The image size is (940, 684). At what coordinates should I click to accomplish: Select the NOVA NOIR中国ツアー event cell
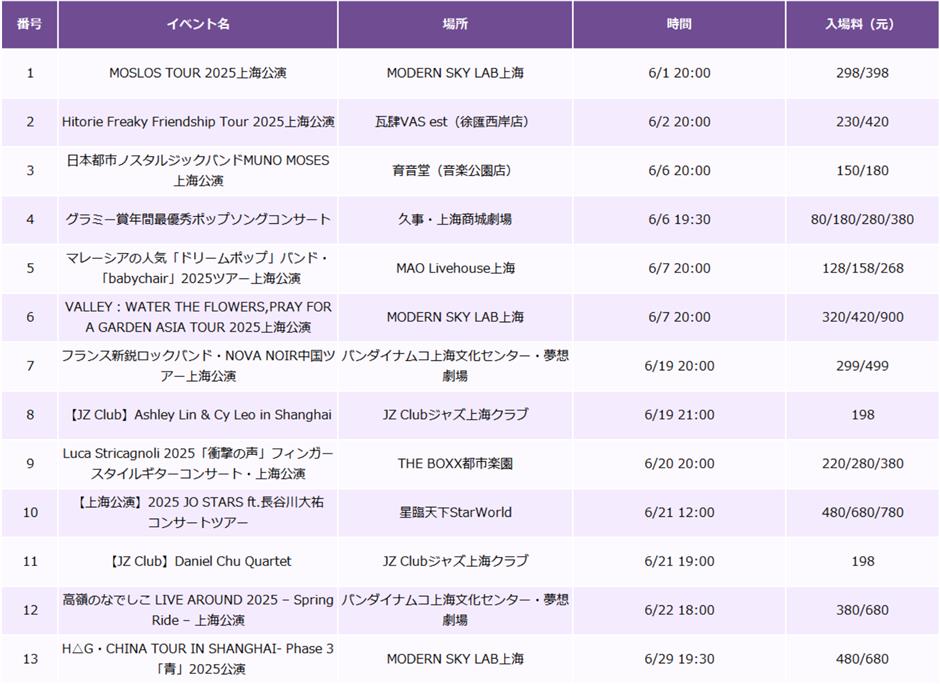coord(198,366)
